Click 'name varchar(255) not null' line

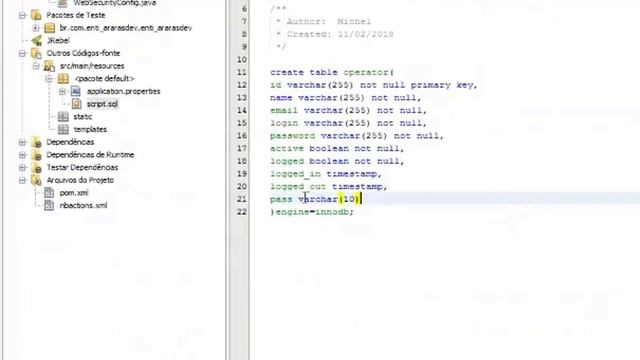coord(345,98)
